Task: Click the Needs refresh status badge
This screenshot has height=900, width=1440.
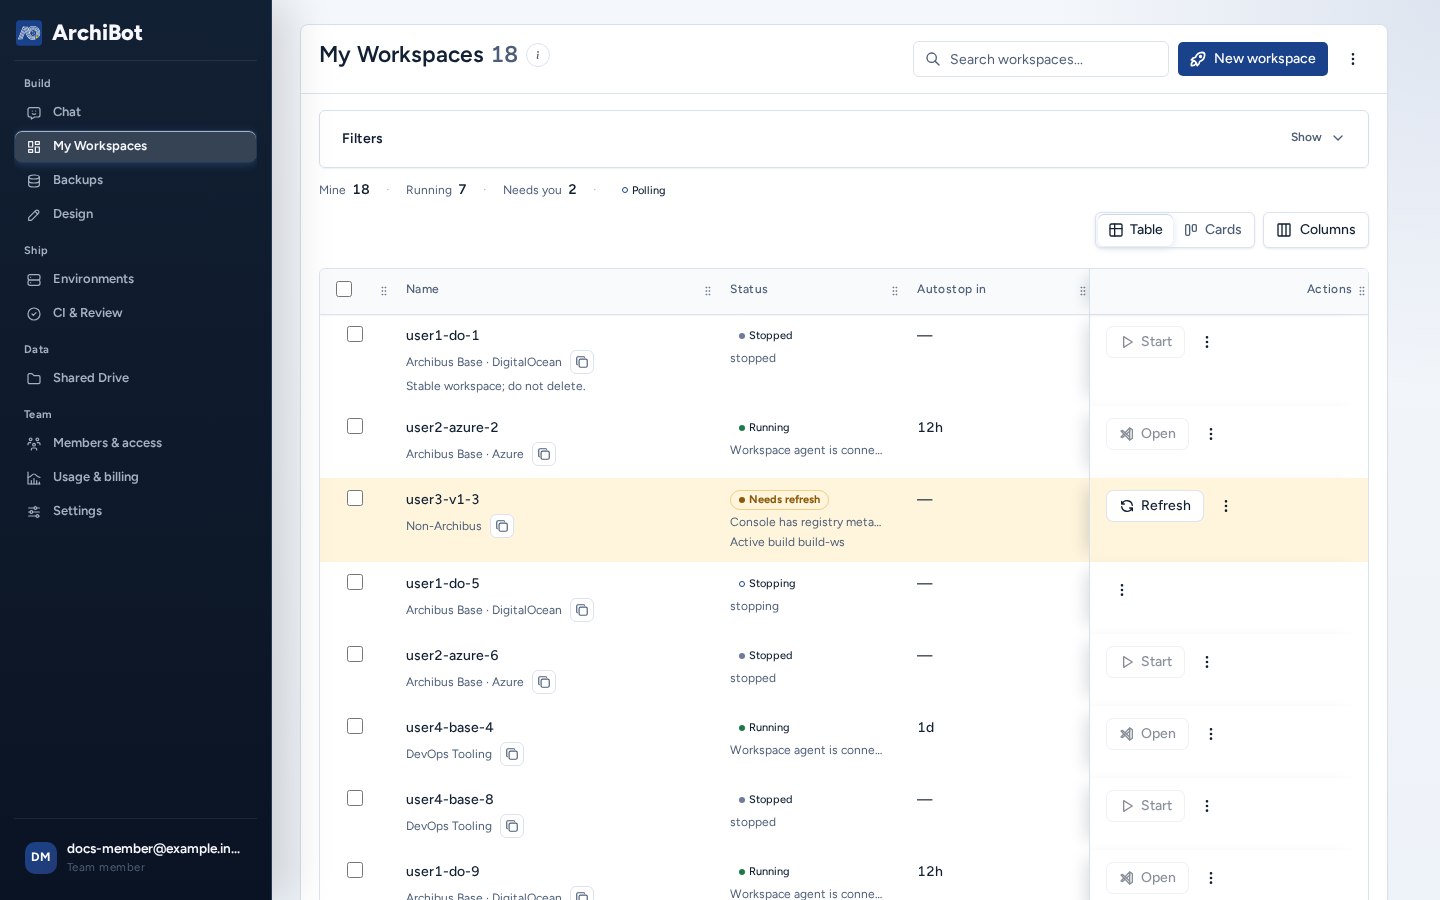Action: click(779, 500)
